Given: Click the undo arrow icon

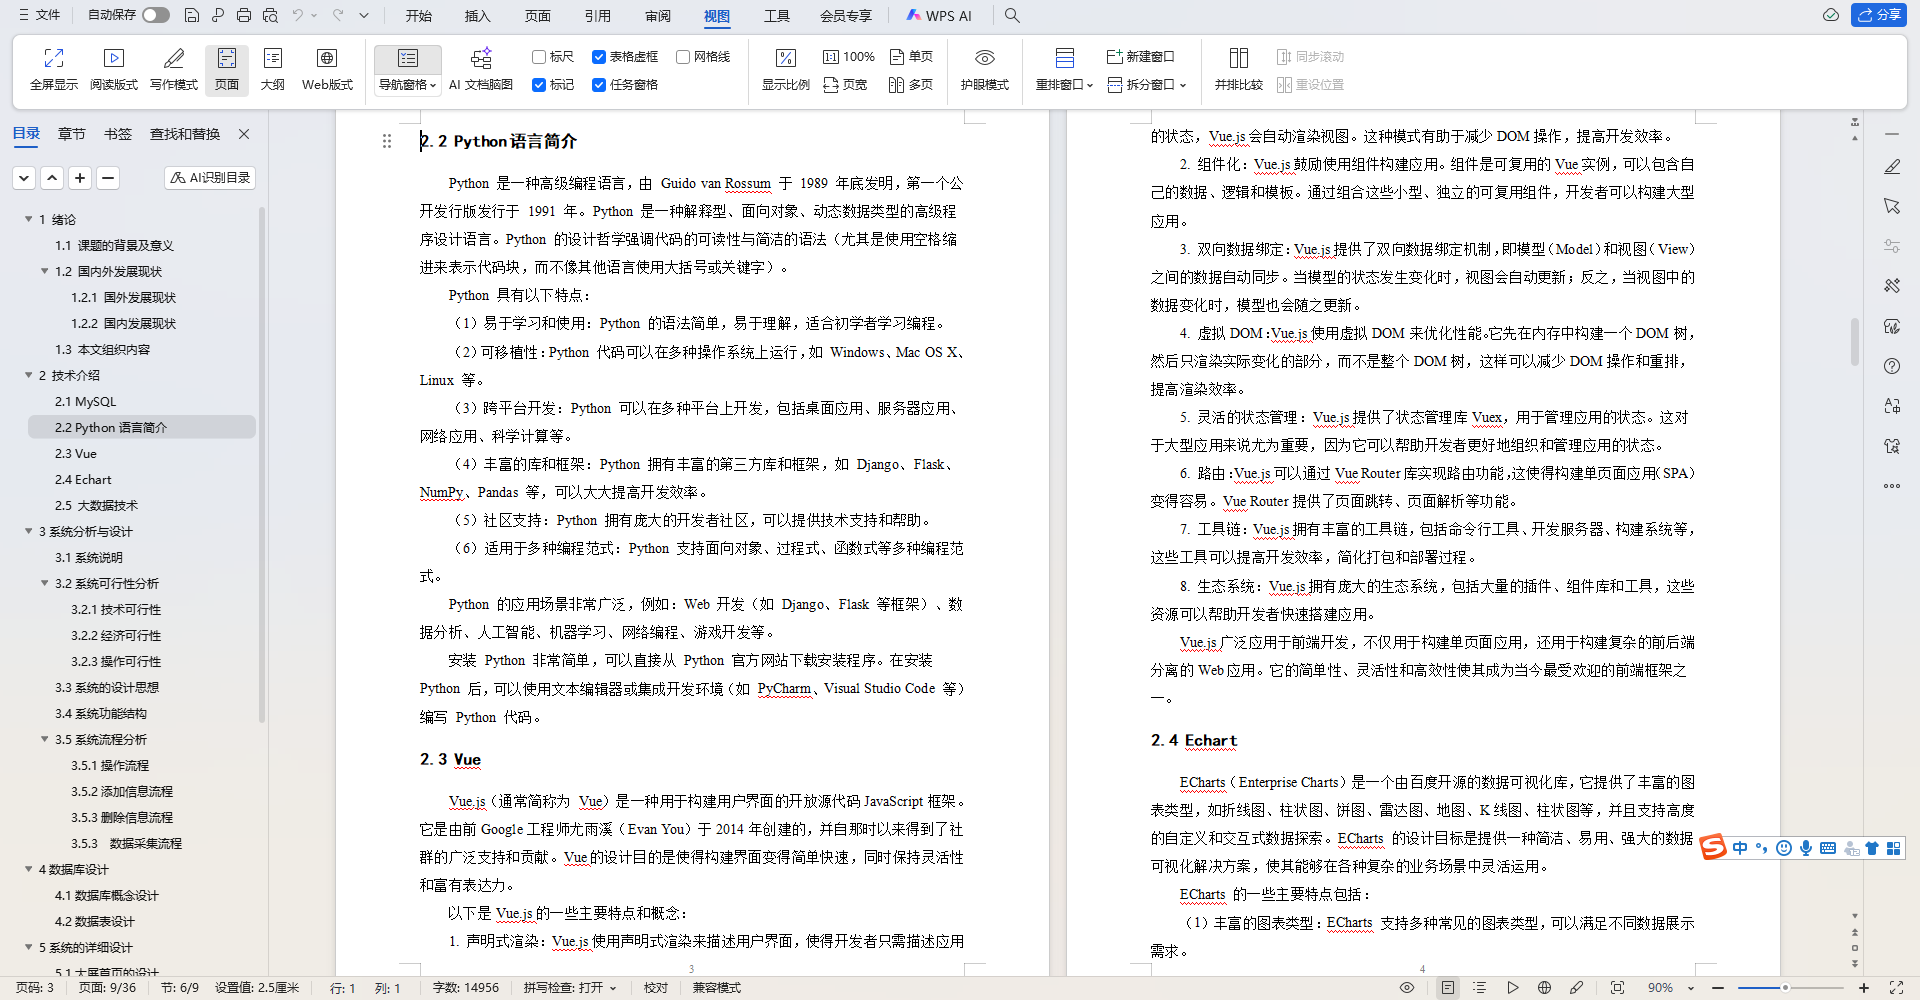Looking at the screenshot, I should [x=298, y=16].
